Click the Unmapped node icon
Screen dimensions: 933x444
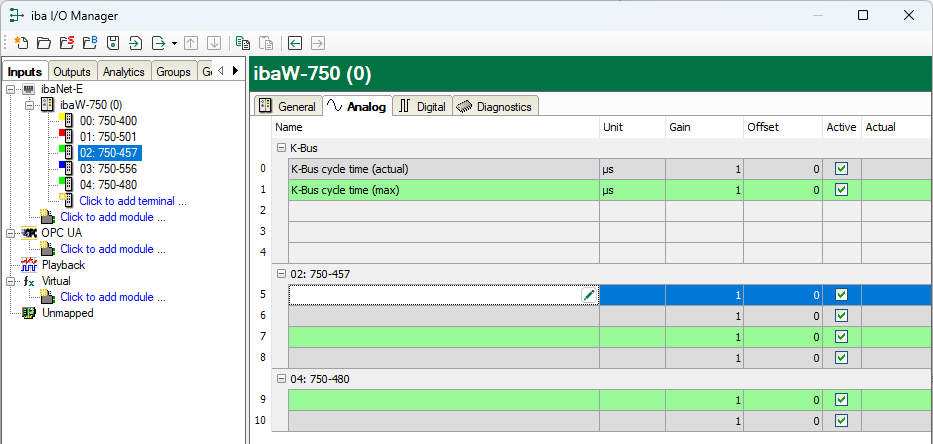29,313
